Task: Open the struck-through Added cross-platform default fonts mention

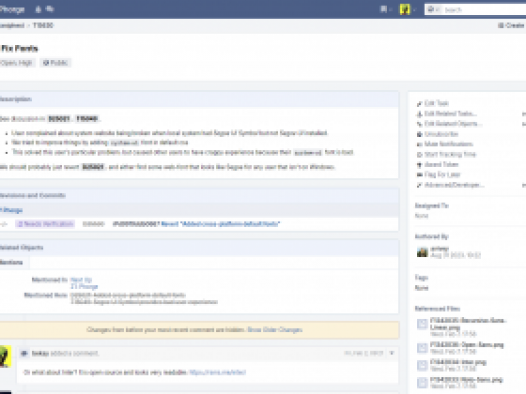Action: [x=128, y=295]
